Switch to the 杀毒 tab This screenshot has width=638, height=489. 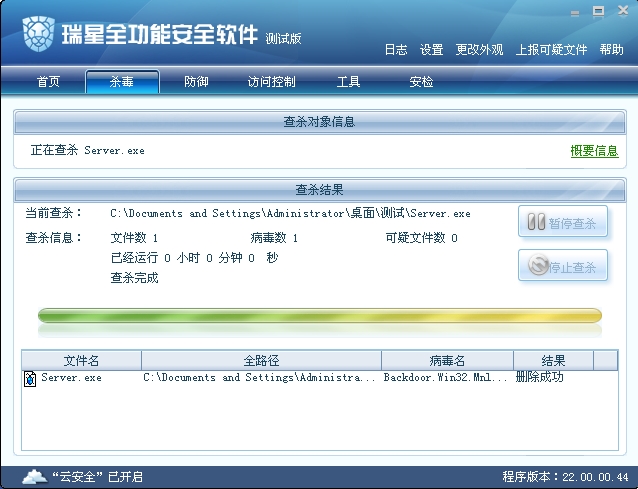[x=122, y=82]
